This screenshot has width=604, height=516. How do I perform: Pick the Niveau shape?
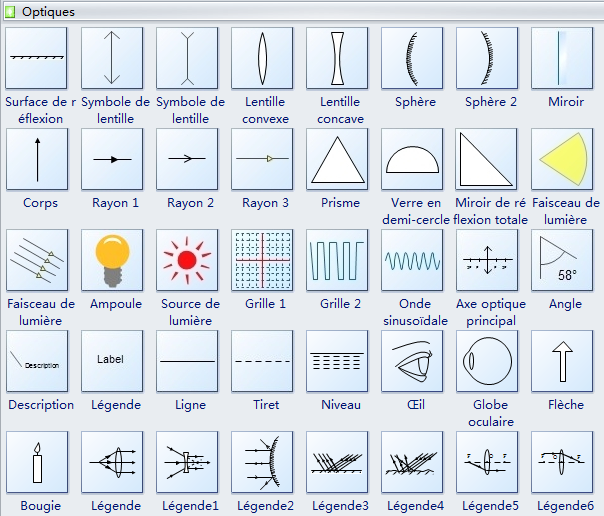[x=337, y=361]
